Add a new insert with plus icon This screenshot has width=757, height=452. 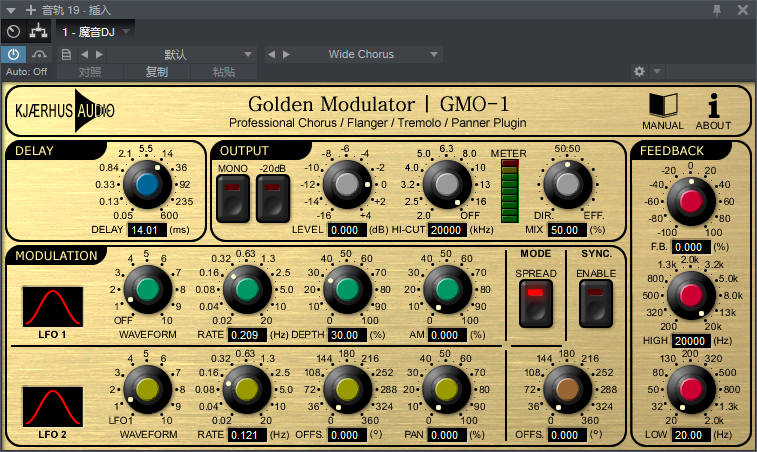31,10
